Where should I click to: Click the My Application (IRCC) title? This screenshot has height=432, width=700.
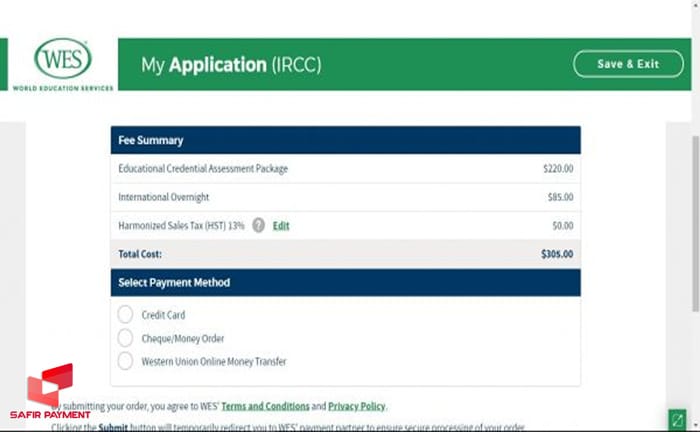click(231, 65)
